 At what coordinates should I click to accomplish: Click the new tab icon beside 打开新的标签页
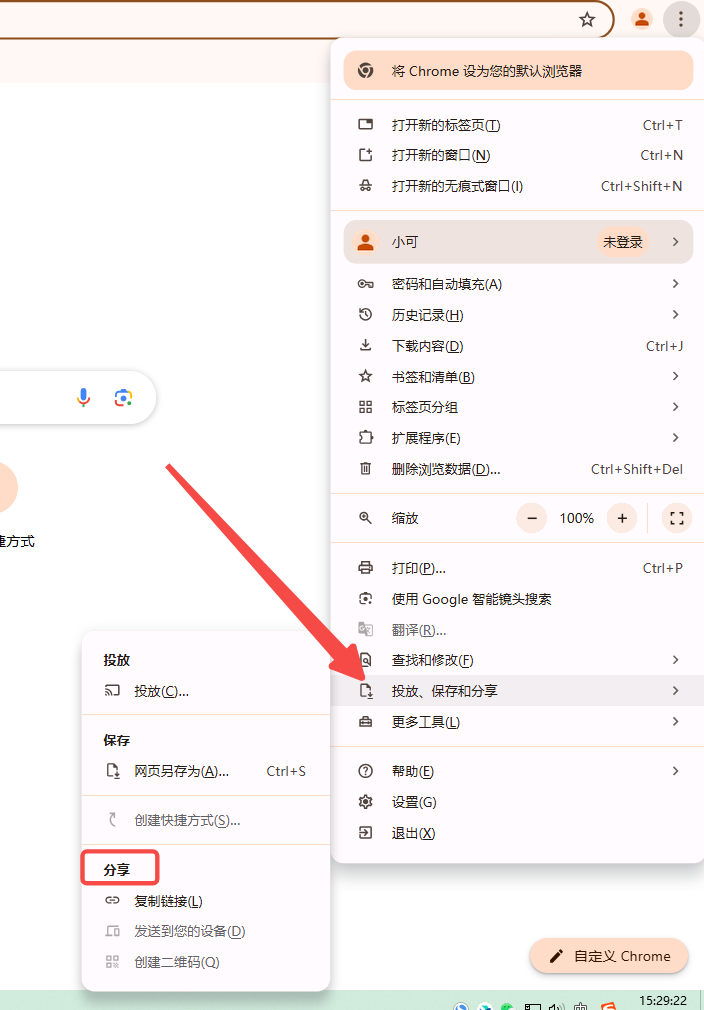(x=365, y=124)
